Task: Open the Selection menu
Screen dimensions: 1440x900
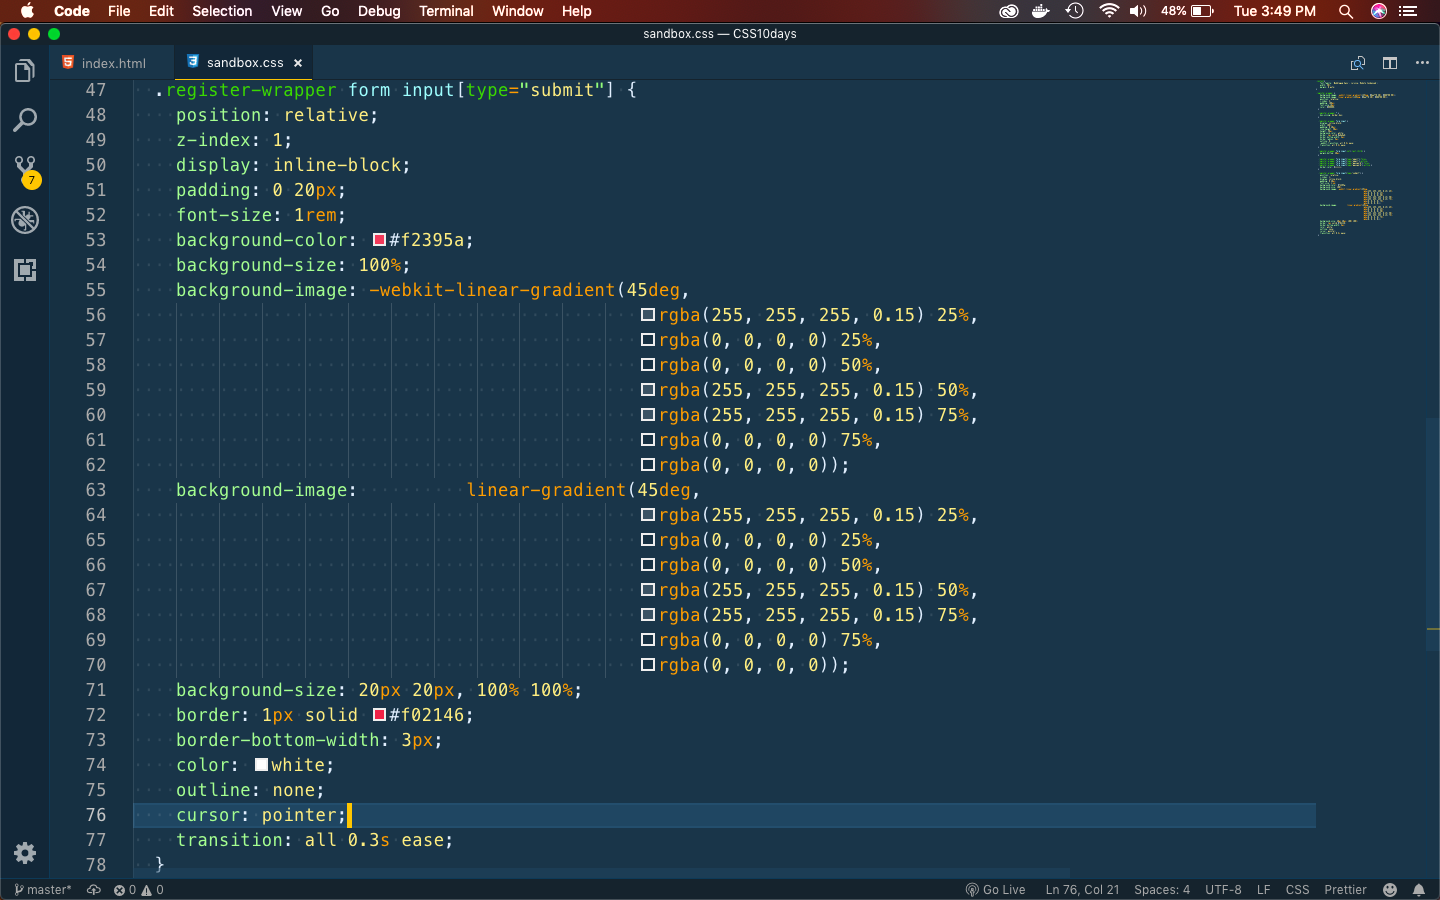Action: click(x=222, y=11)
